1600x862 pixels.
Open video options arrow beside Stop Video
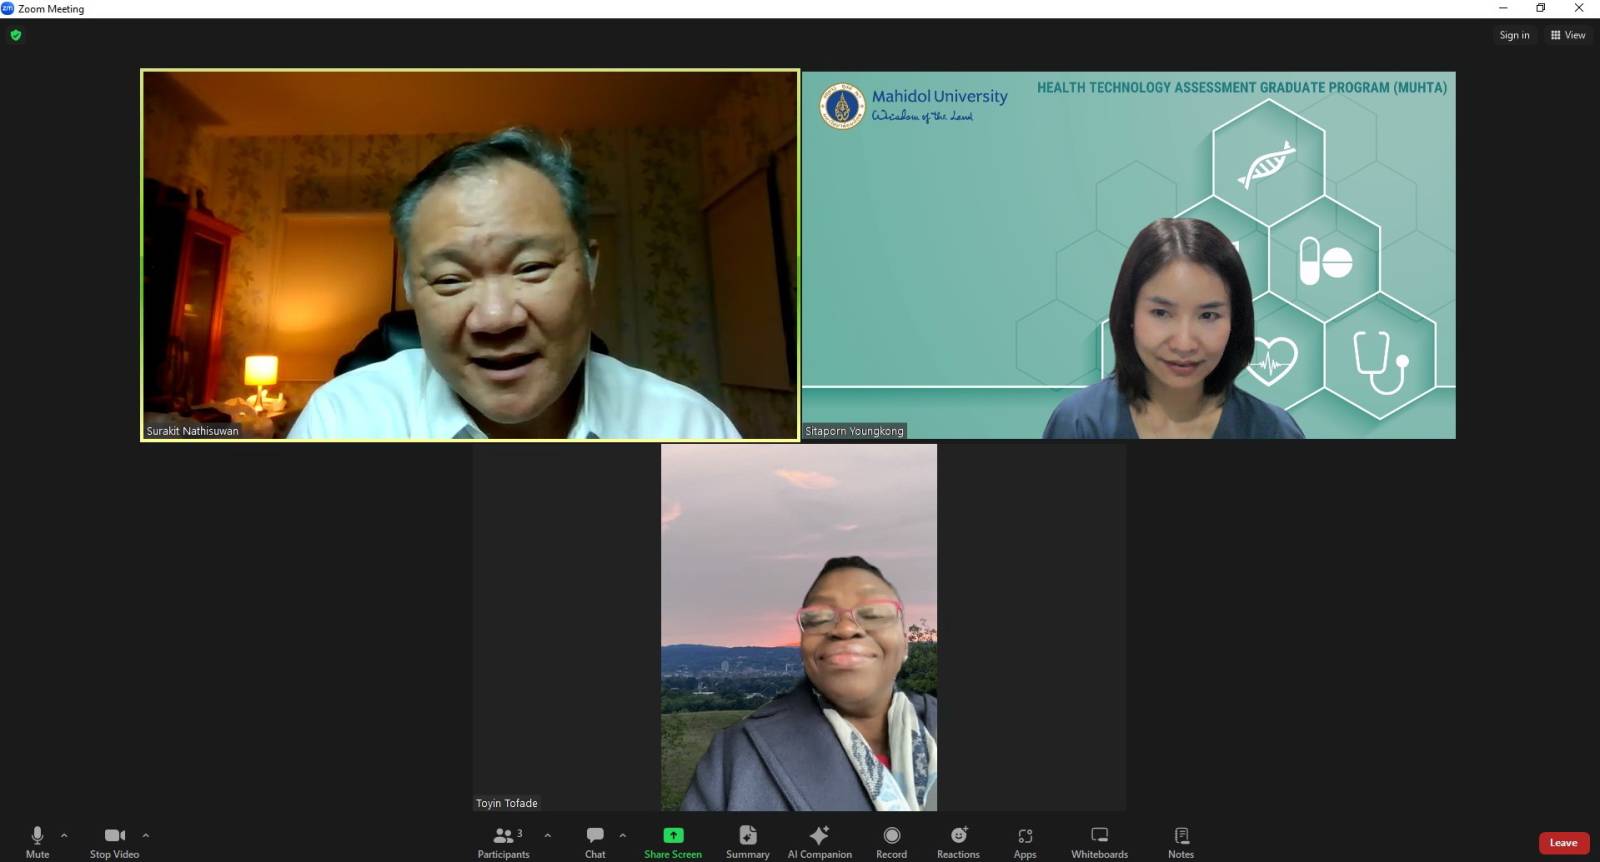pyautogui.click(x=145, y=835)
